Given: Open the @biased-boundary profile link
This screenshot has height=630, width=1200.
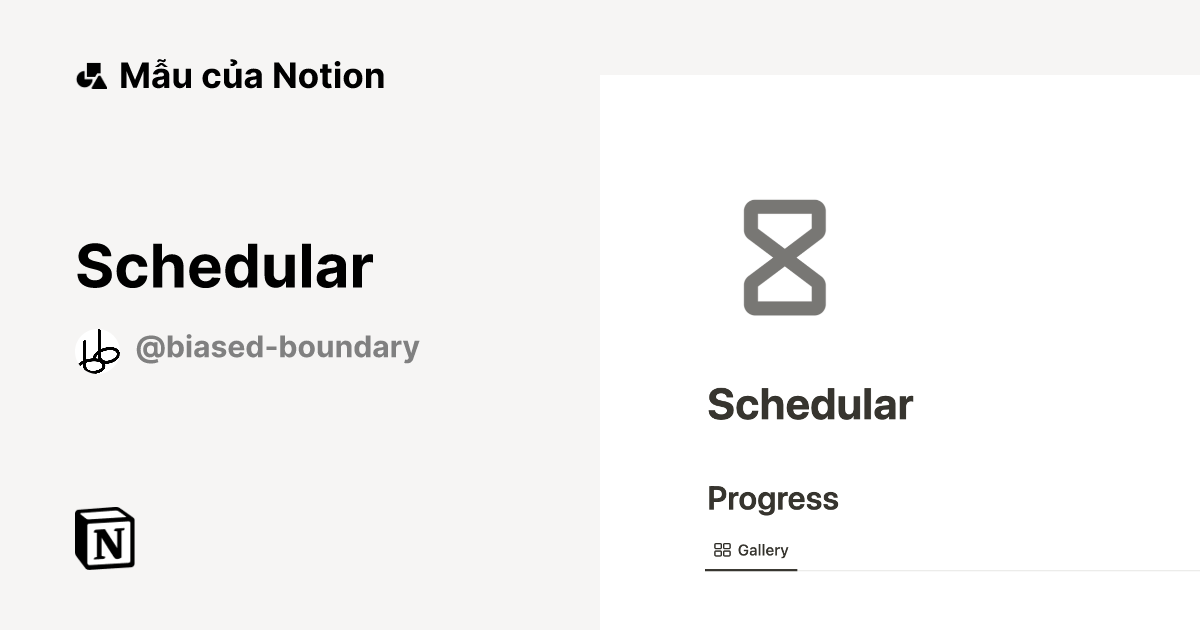Looking at the screenshot, I should (278, 347).
